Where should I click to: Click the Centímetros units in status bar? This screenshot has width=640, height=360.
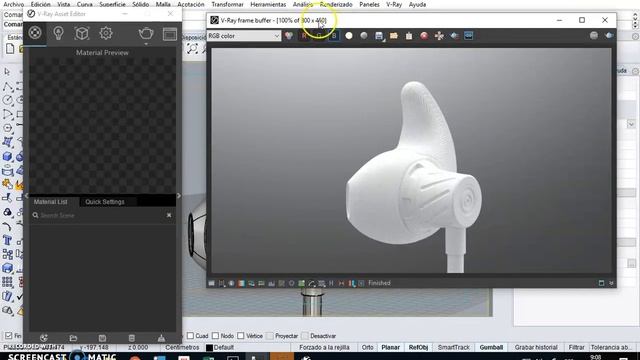(182, 347)
